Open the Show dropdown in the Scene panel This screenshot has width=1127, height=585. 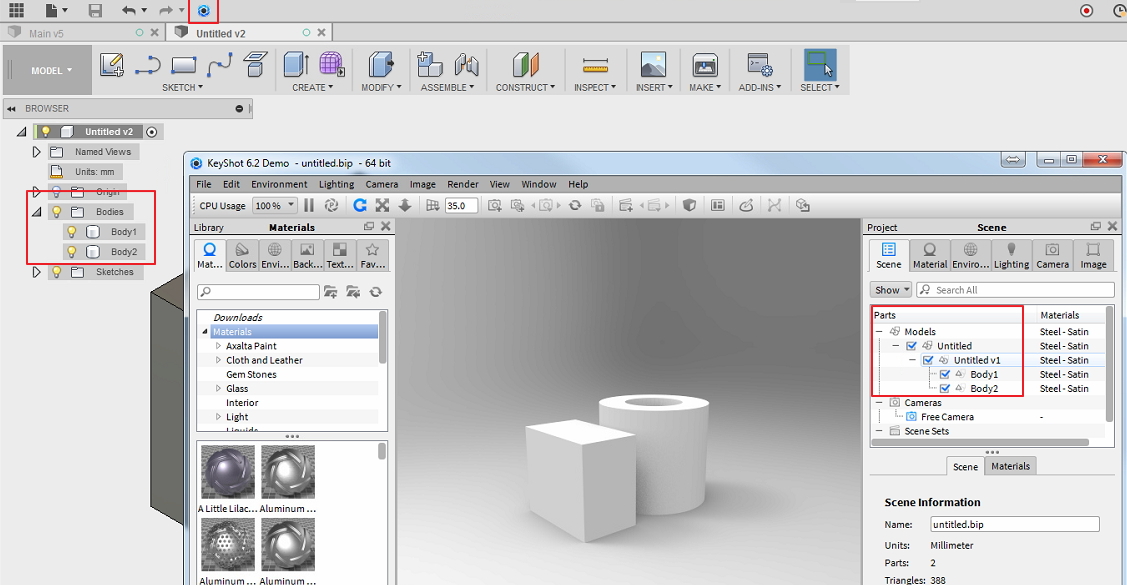(889, 289)
